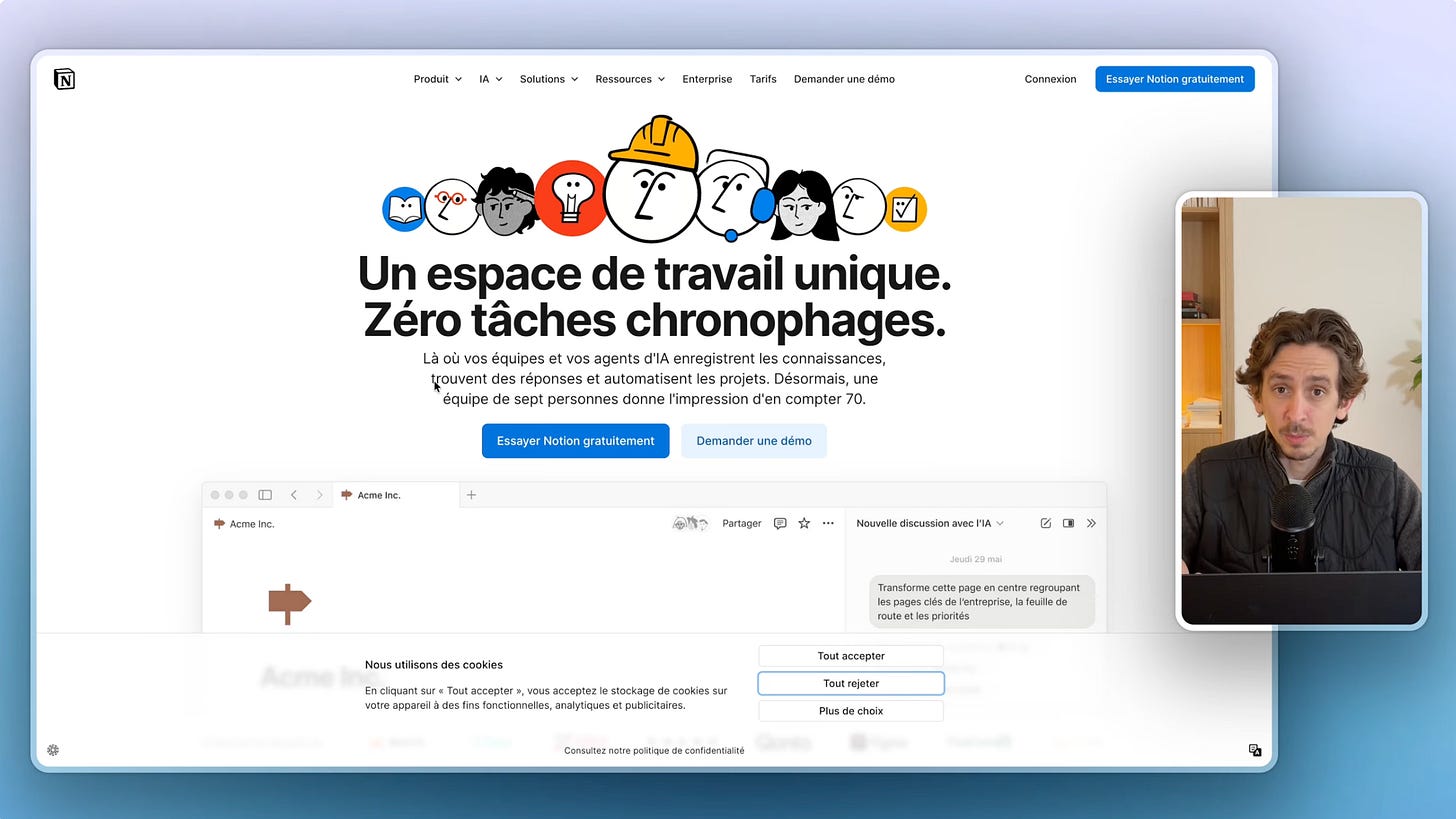Expand the IA navigation menu

click(x=490, y=79)
